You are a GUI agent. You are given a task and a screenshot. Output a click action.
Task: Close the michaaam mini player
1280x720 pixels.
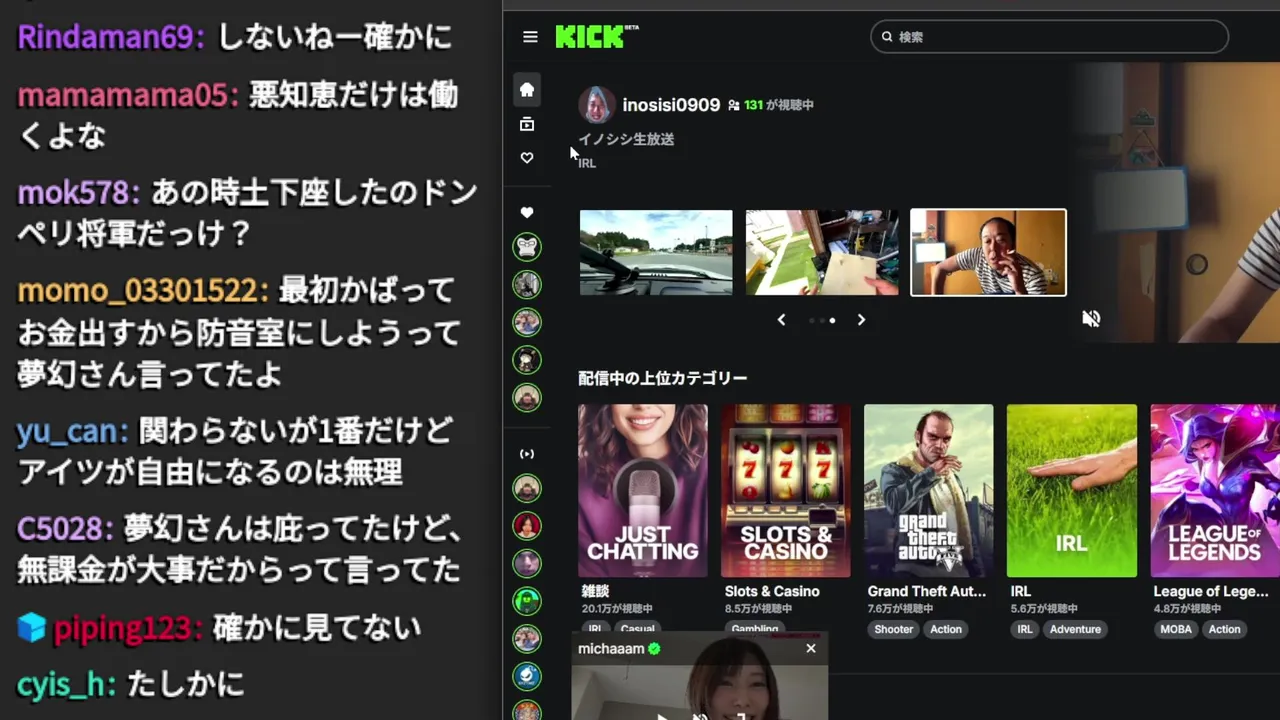(811, 649)
